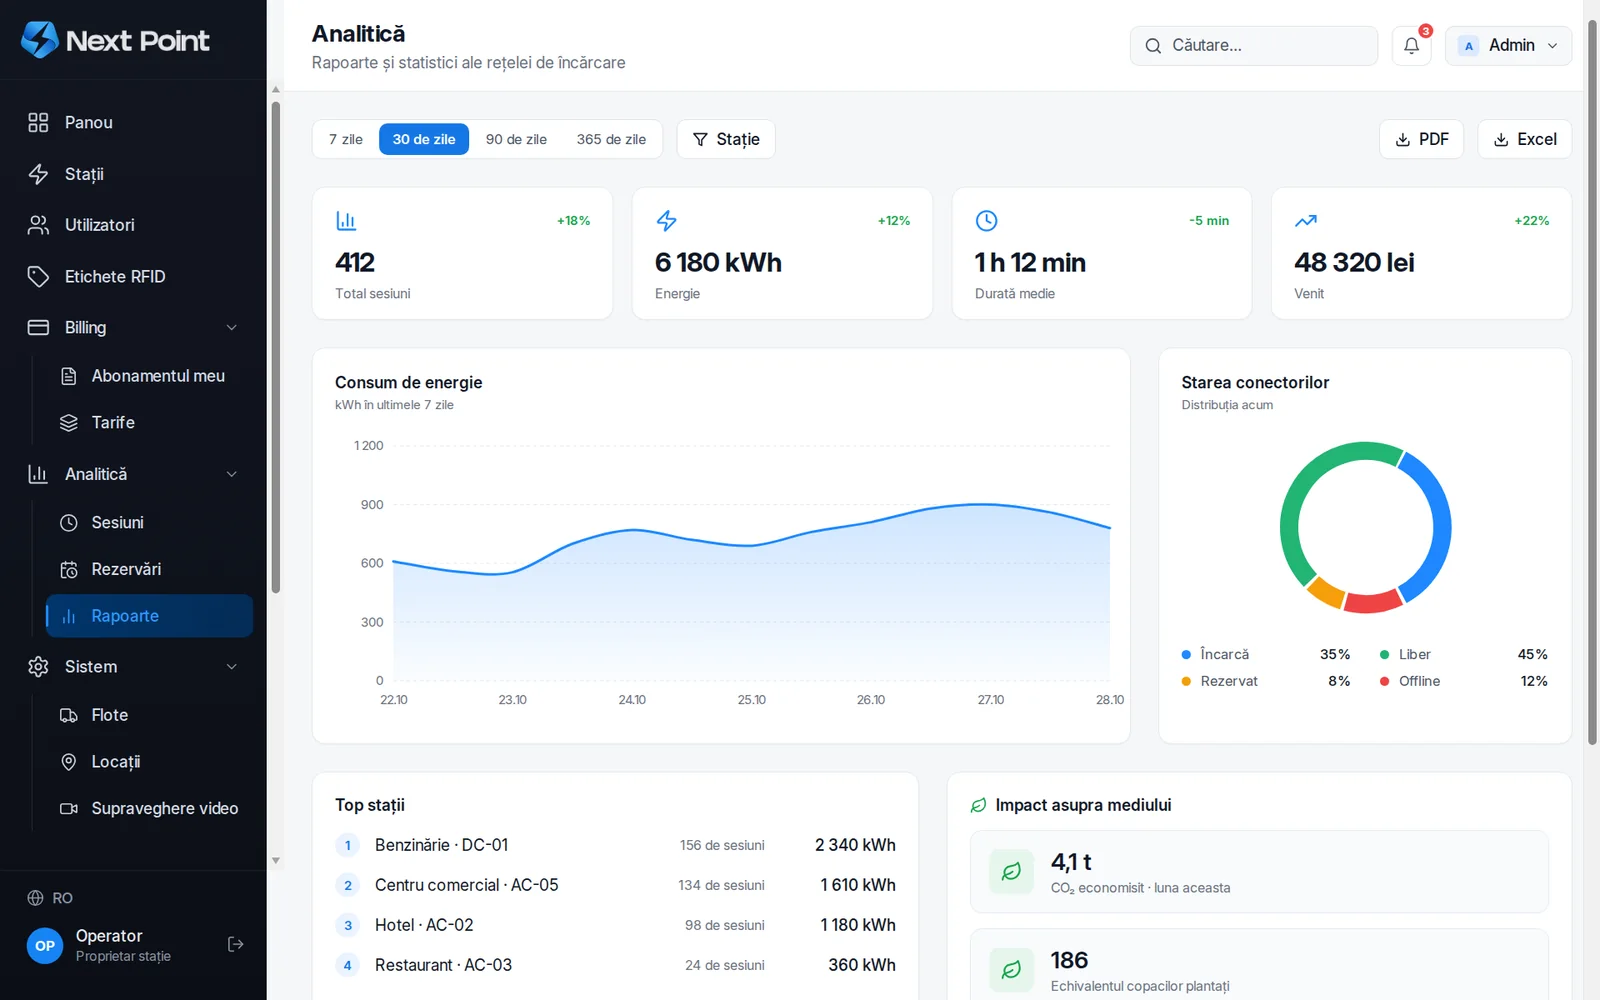
Task: Click the Operator OP avatar
Action: coord(45,945)
